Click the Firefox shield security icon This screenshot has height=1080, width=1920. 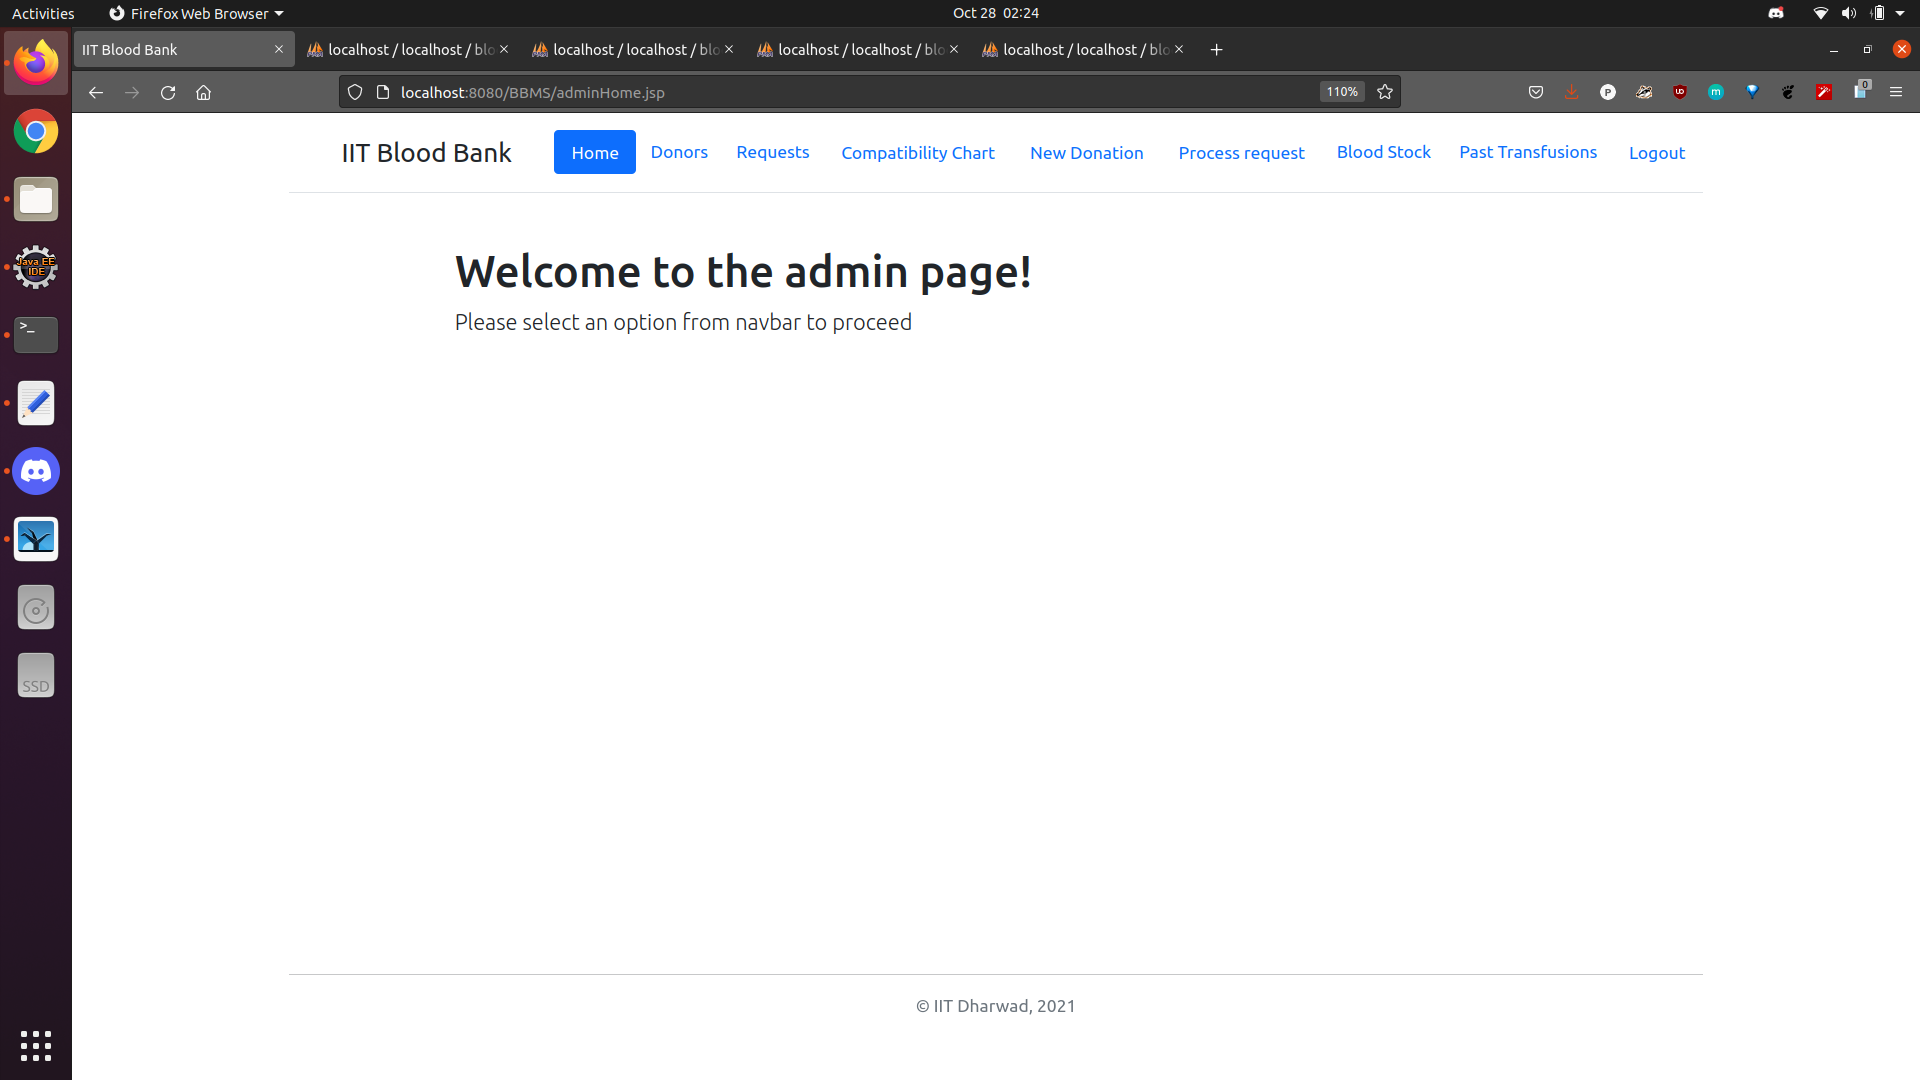point(355,91)
